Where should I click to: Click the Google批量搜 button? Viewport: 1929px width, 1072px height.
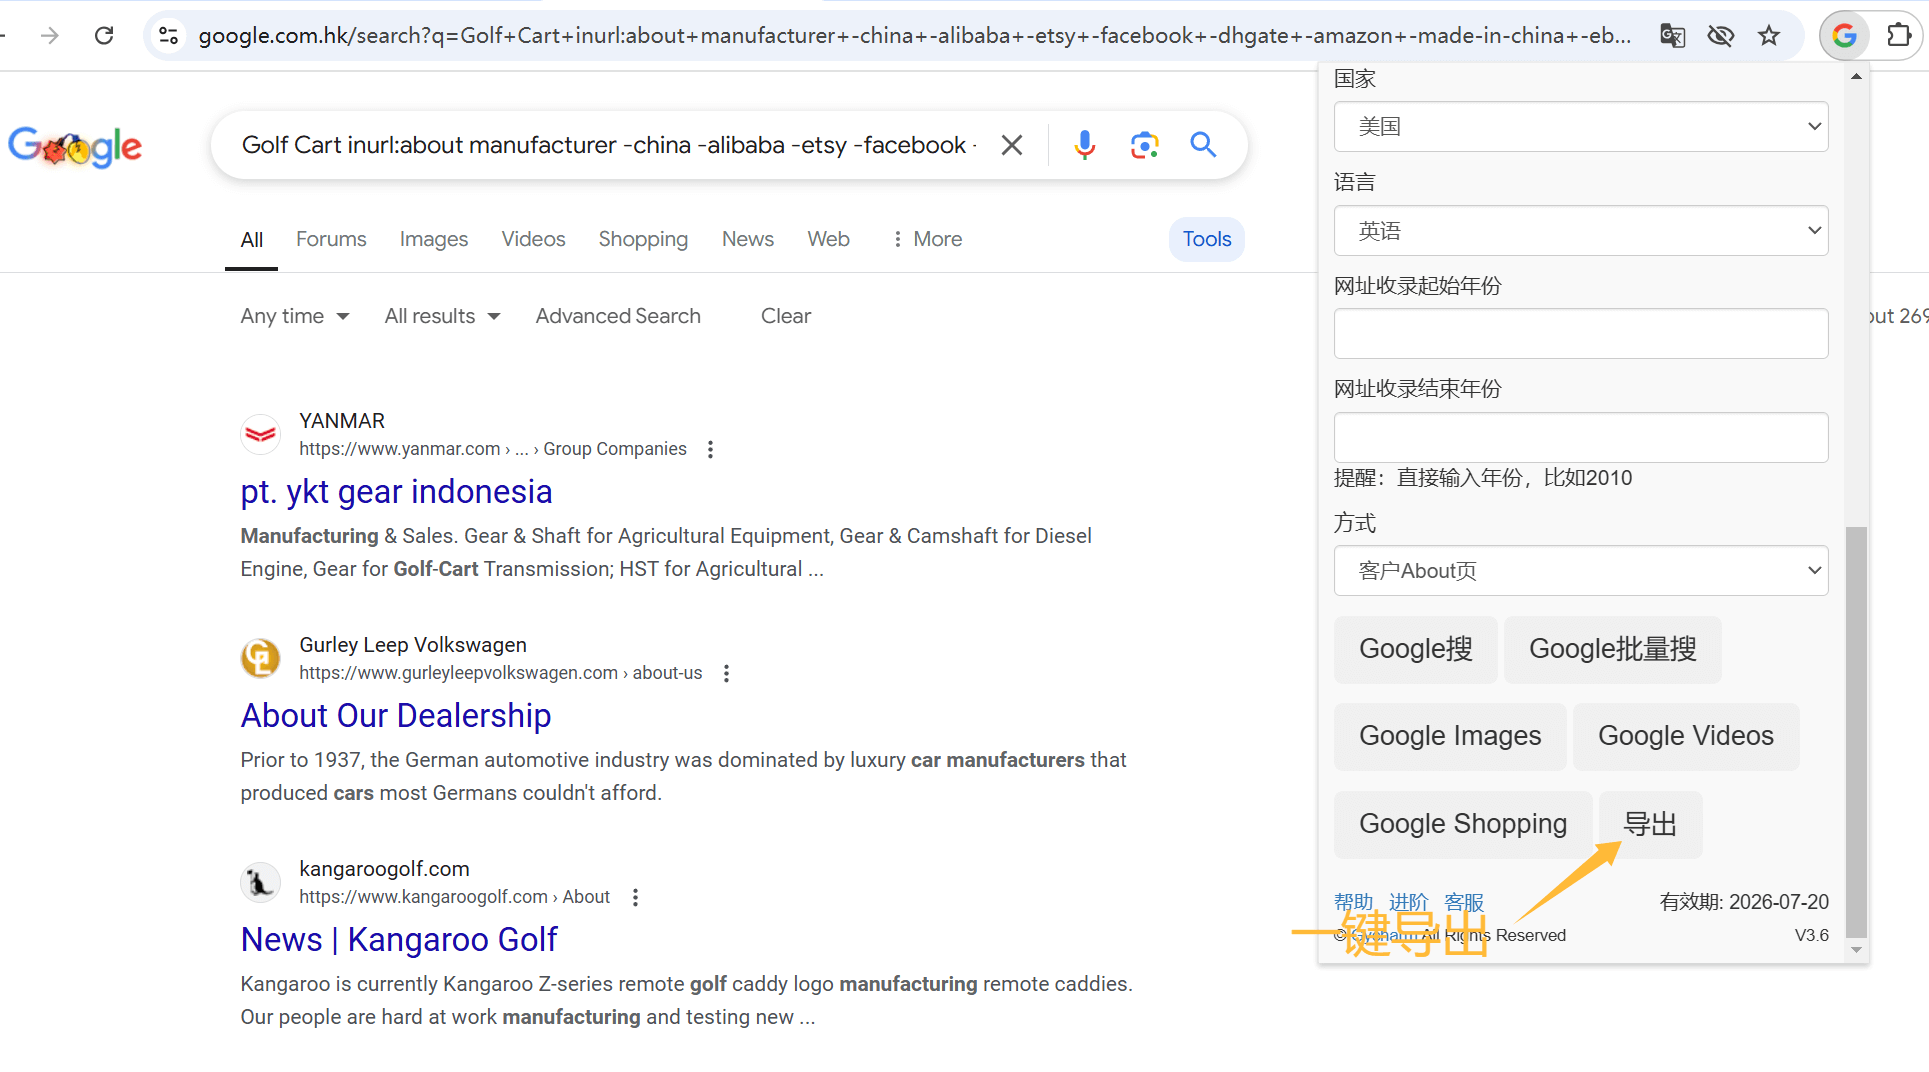click(1612, 650)
